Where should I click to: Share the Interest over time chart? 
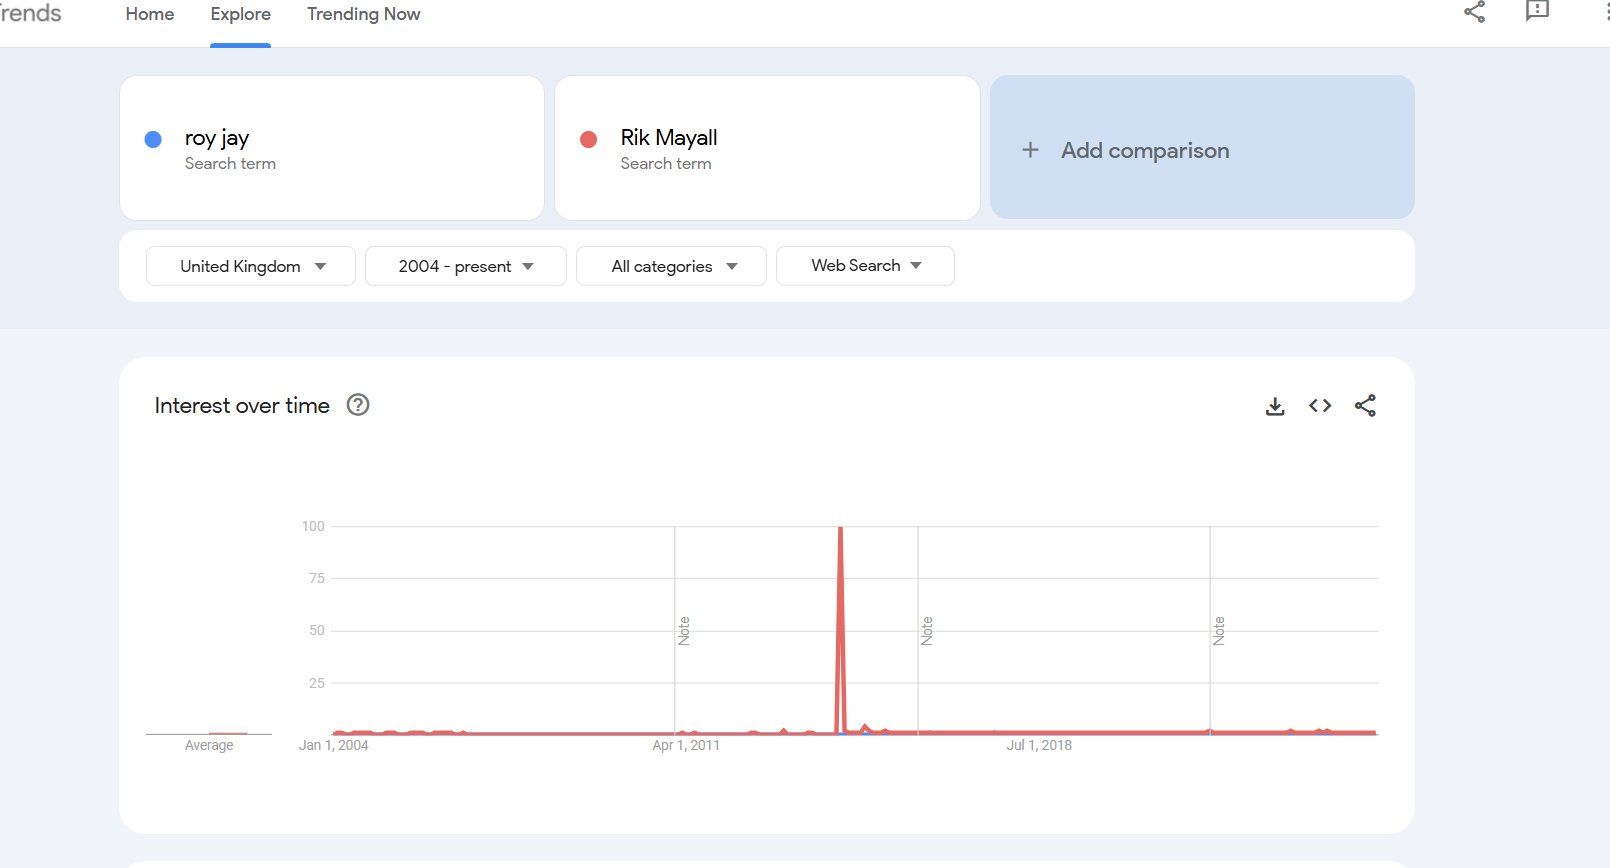click(x=1365, y=406)
